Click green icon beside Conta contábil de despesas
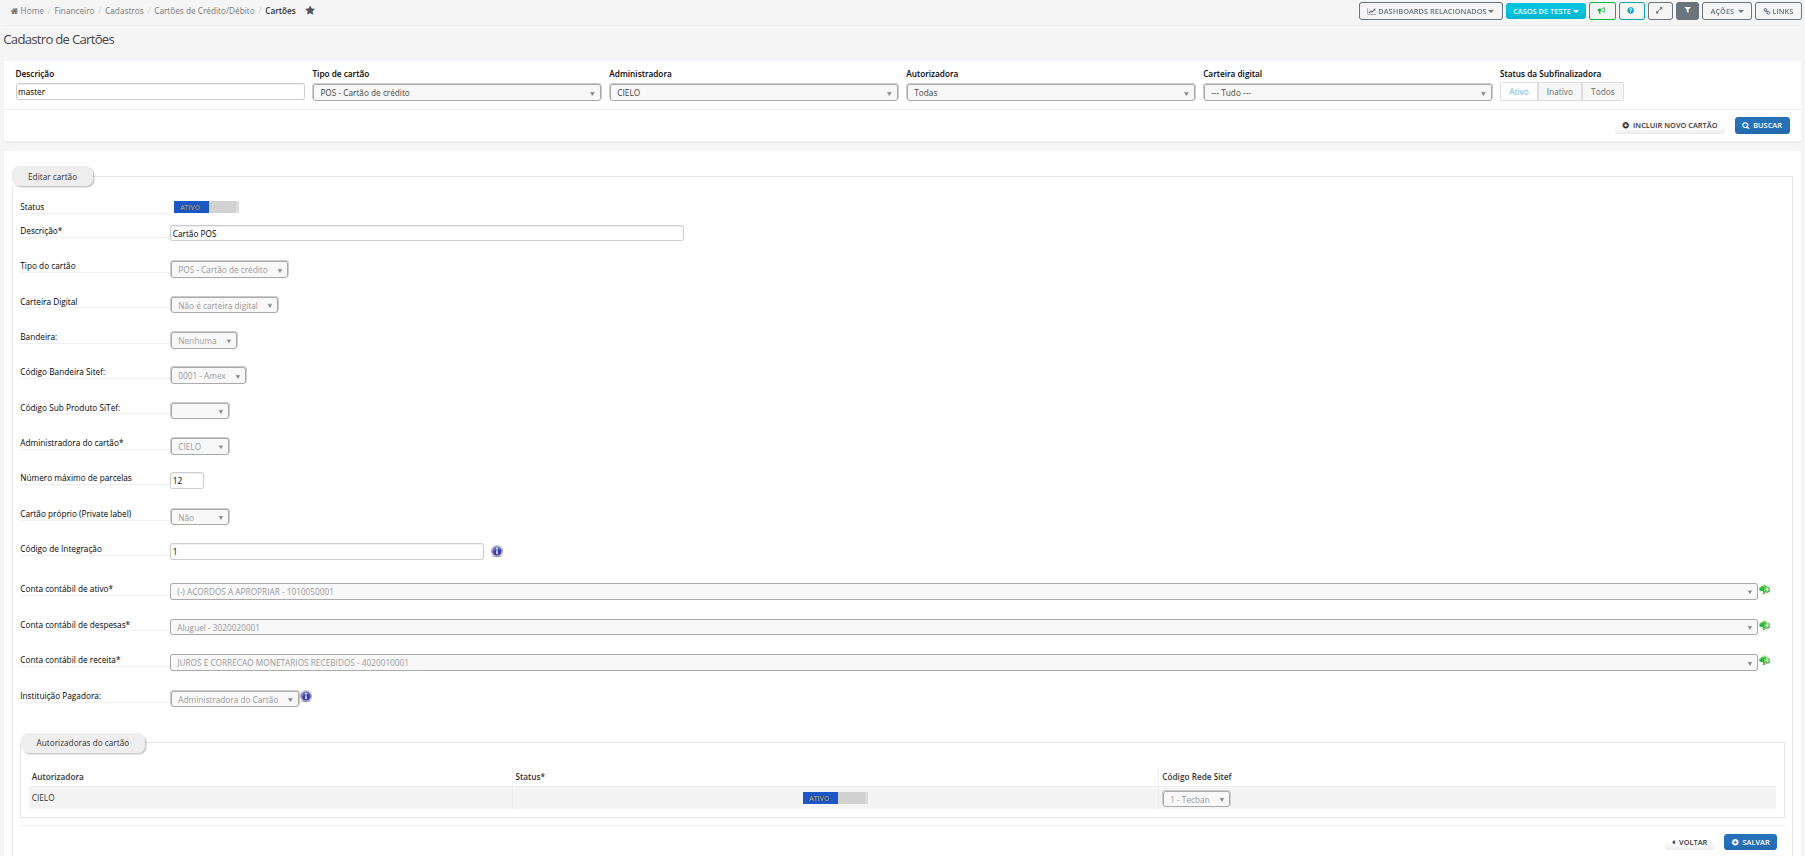The image size is (1805, 856). pos(1765,626)
